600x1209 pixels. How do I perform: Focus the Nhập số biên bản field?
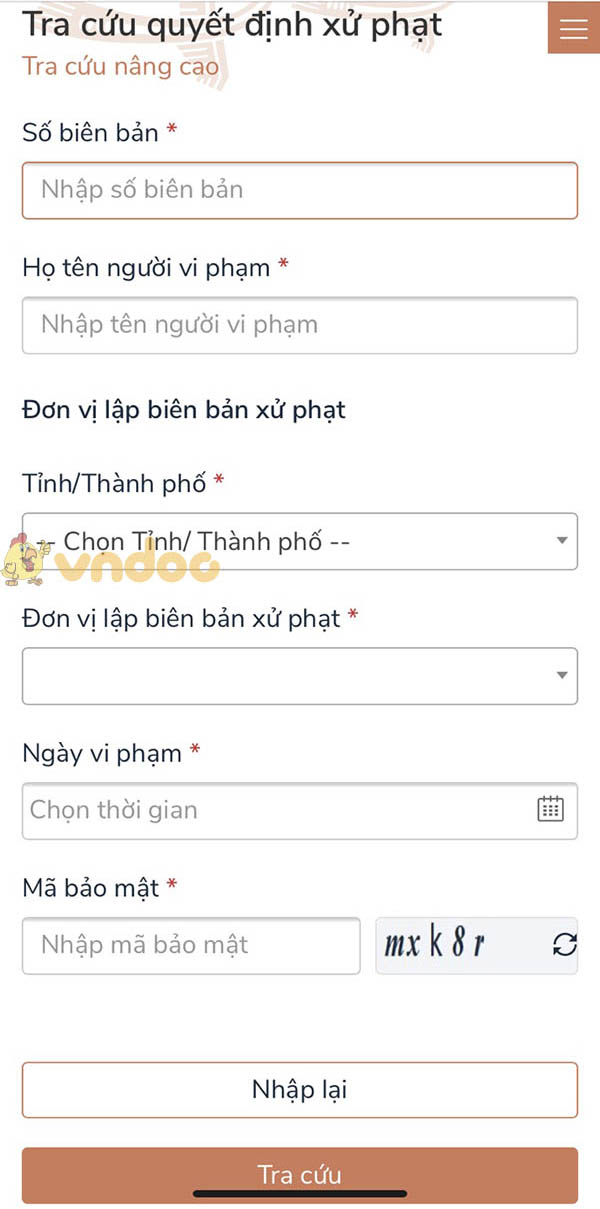click(x=299, y=190)
